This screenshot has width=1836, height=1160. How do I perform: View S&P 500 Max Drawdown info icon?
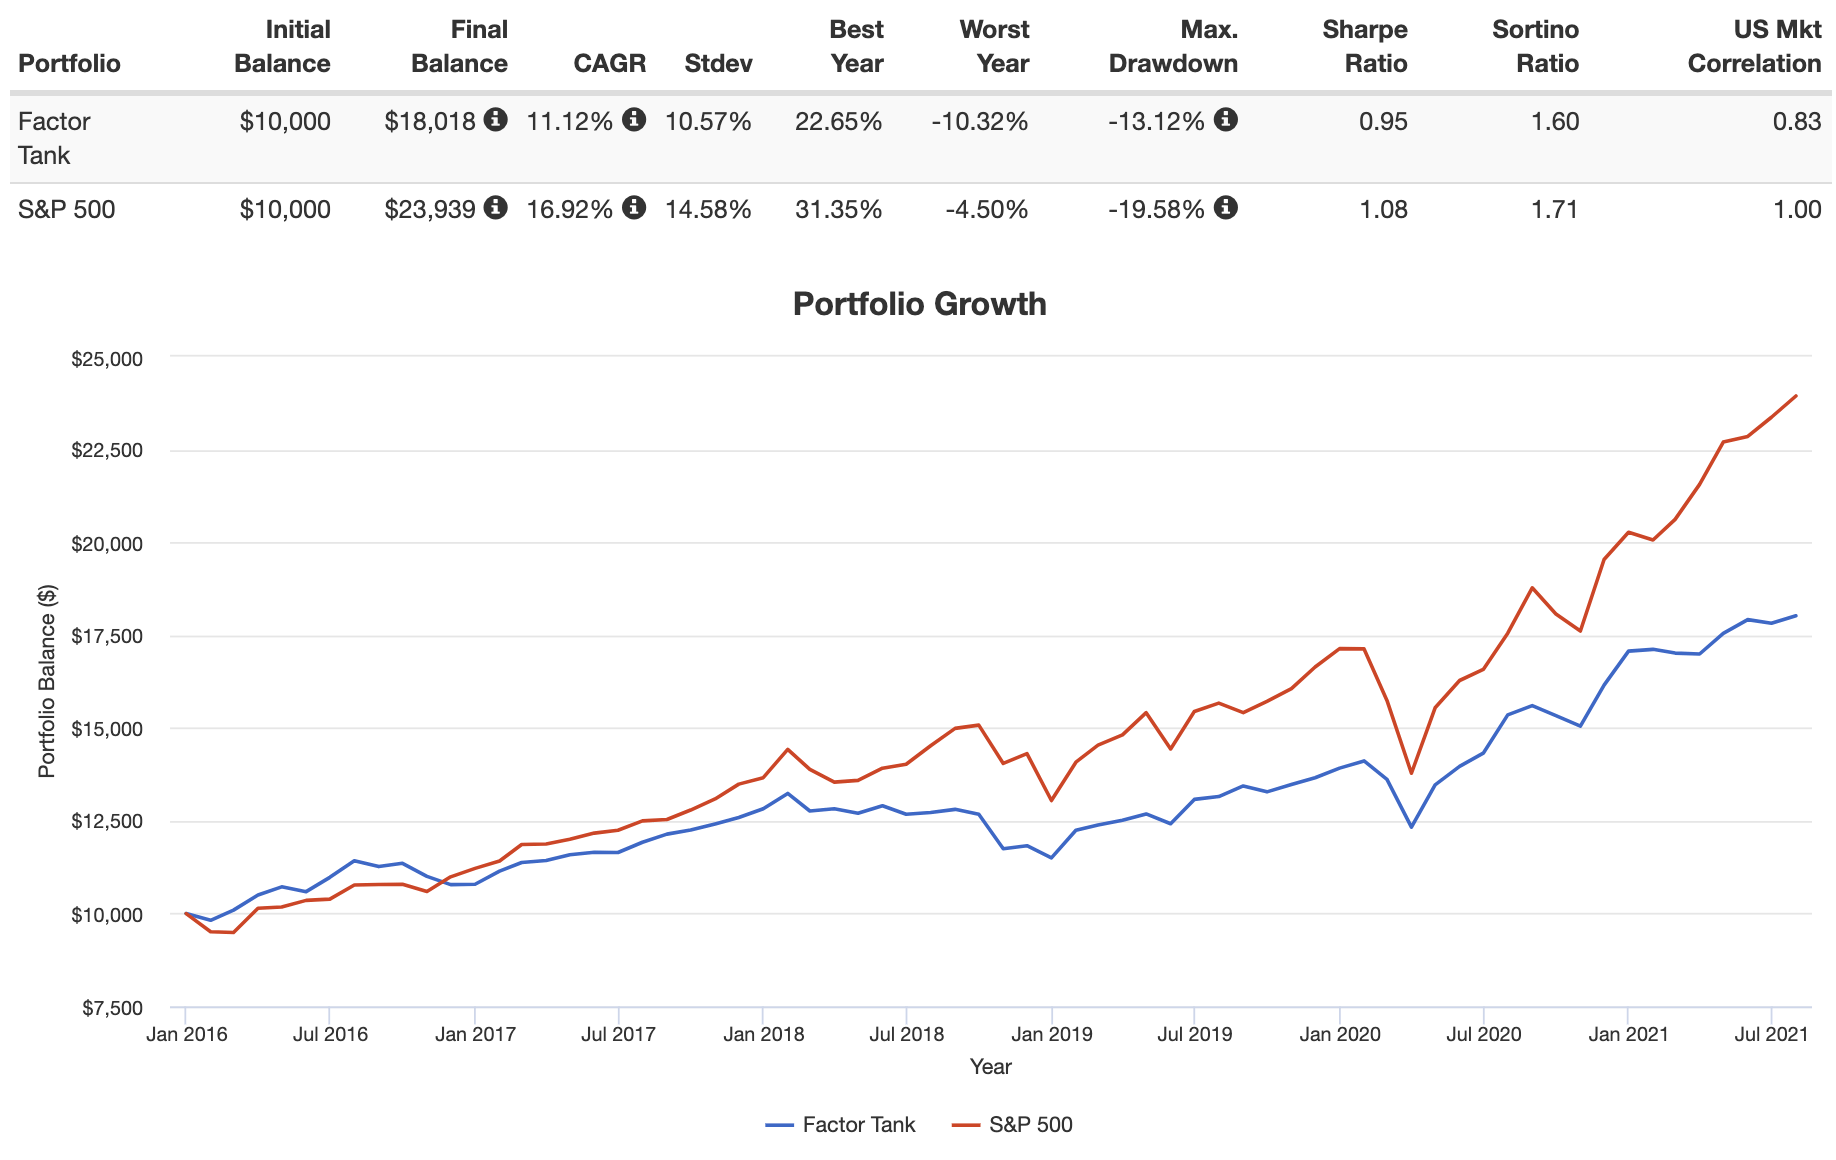1228,209
